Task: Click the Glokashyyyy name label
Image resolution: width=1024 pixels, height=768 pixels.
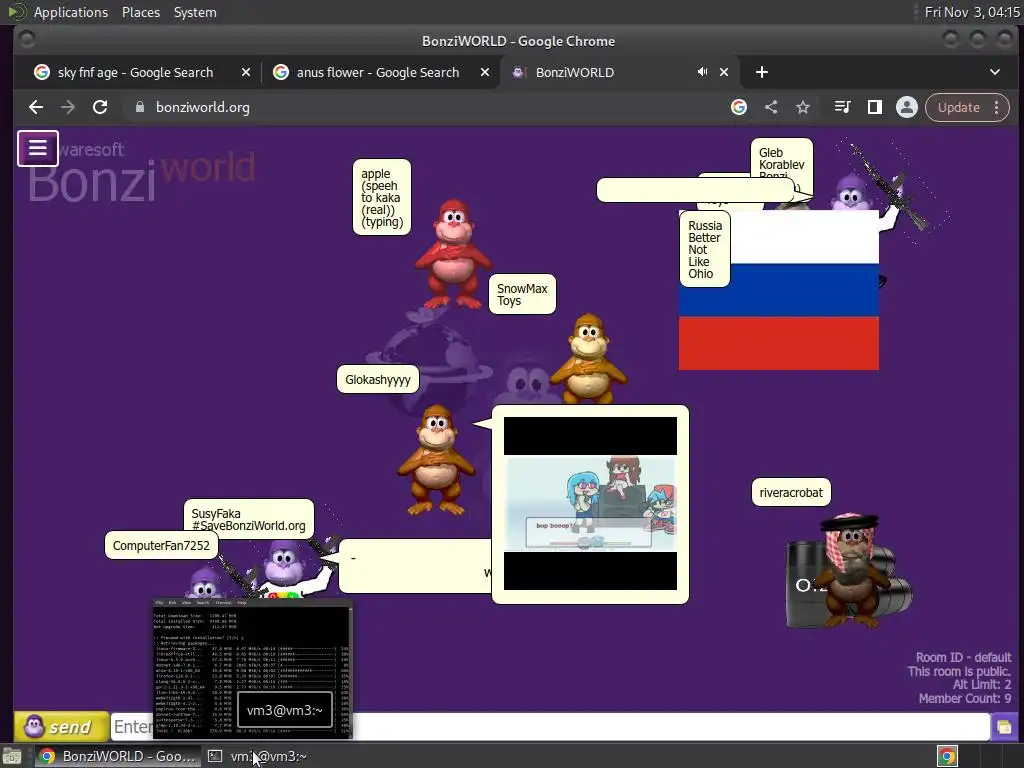Action: [377, 379]
